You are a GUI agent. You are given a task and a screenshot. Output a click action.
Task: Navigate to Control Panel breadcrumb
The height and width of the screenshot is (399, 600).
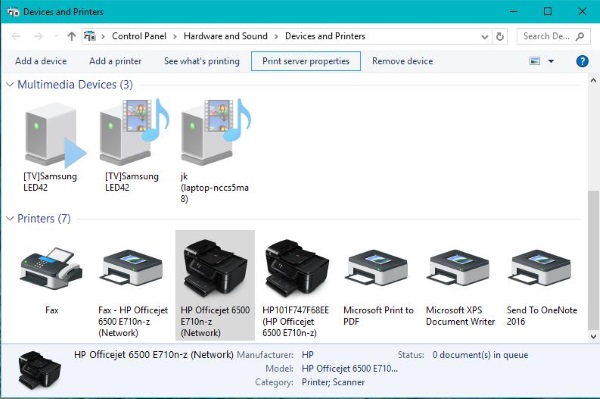click(139, 36)
